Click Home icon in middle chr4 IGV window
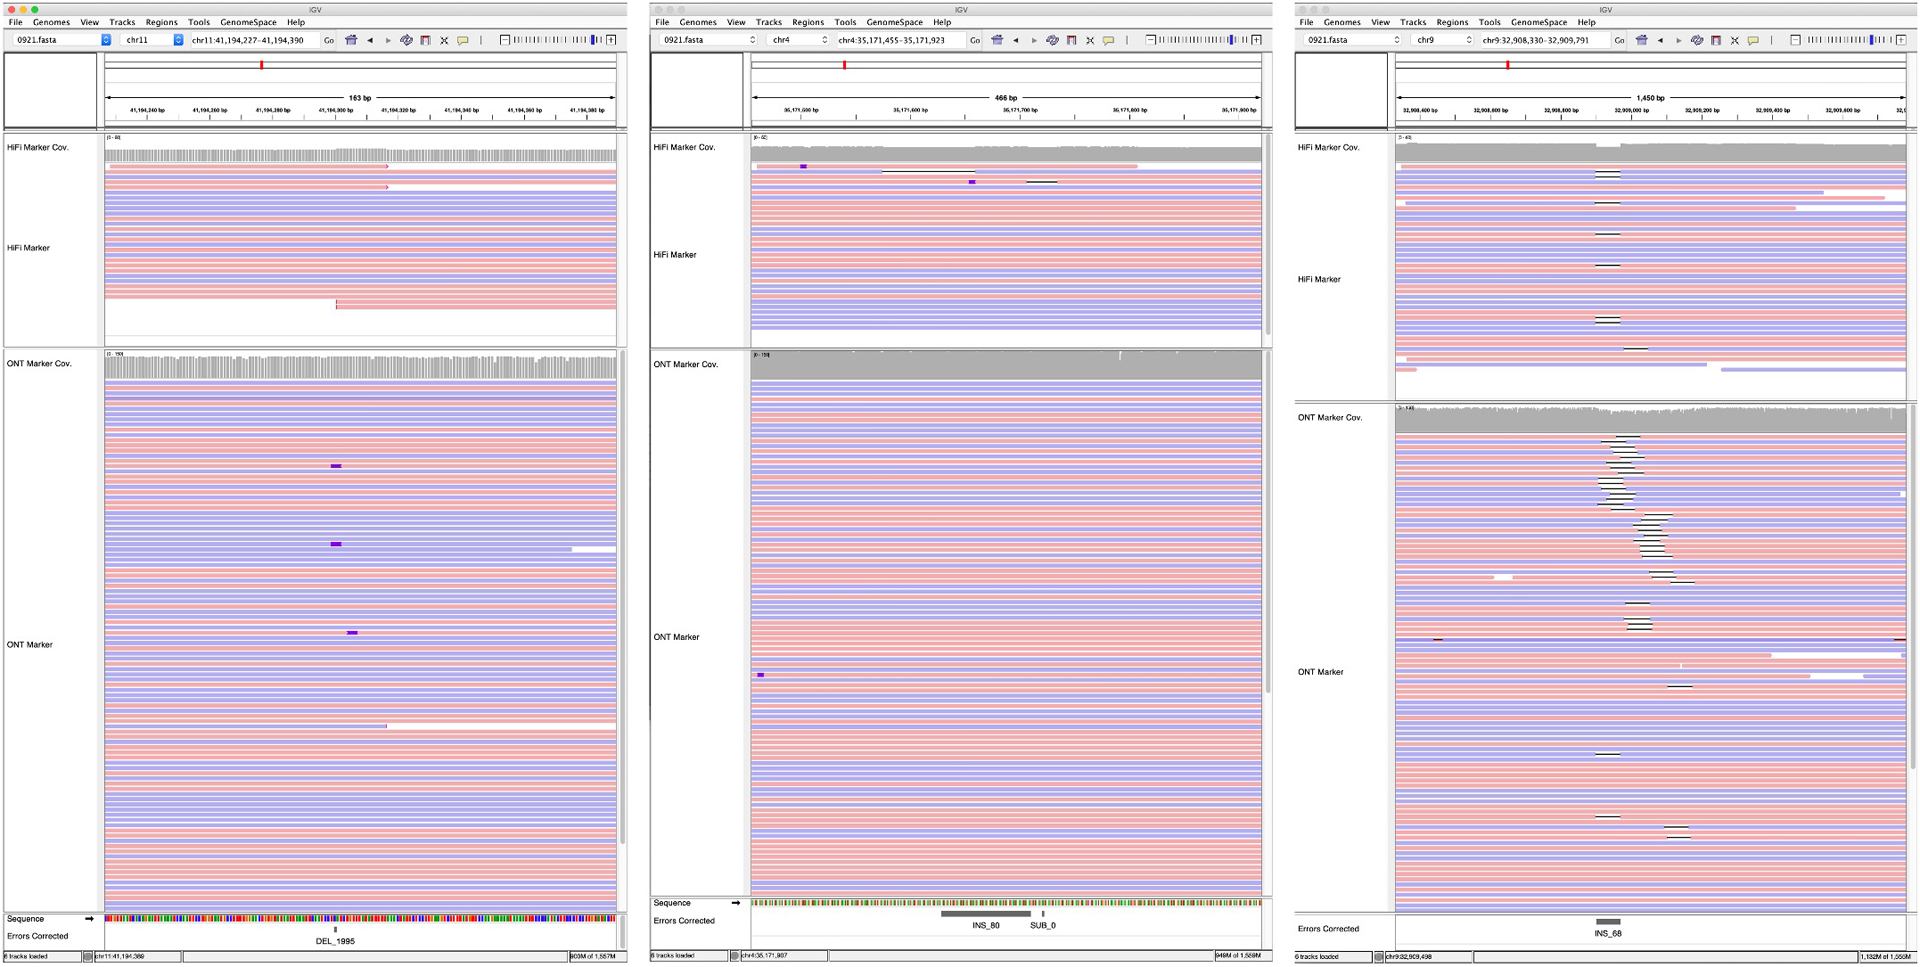This screenshot has width=1920, height=967. [997, 40]
